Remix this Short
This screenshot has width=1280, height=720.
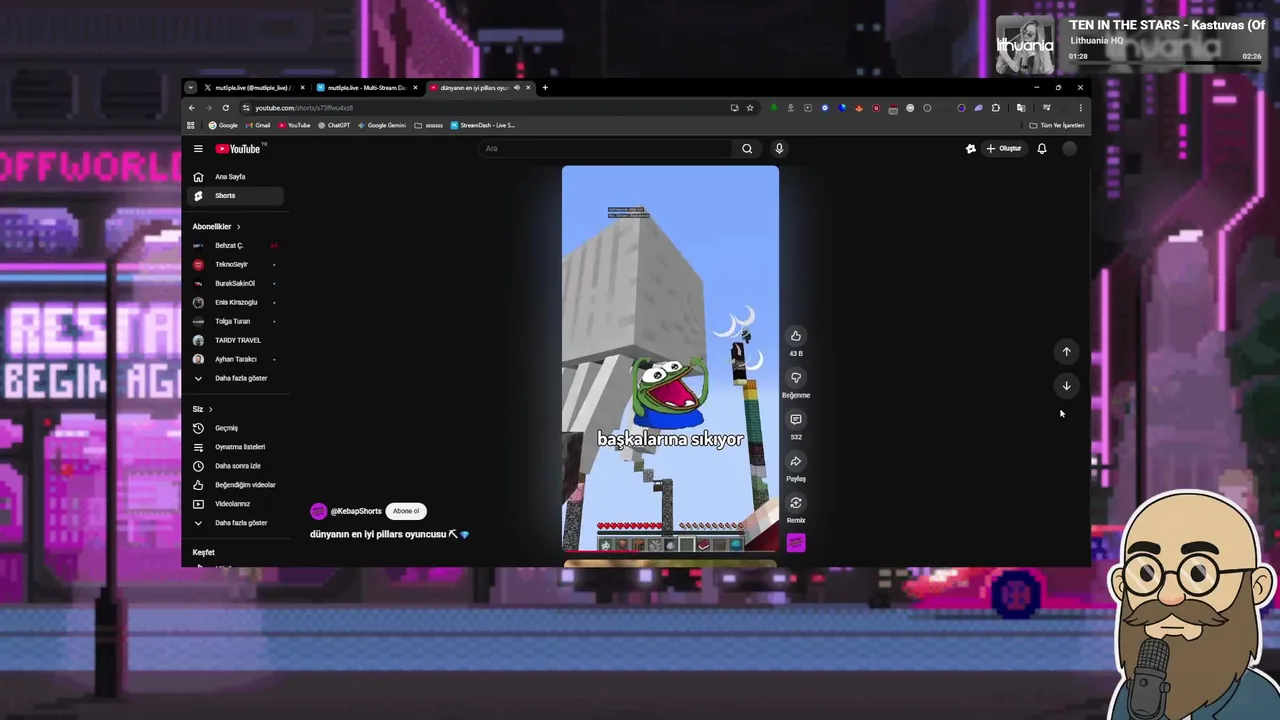tap(796, 504)
